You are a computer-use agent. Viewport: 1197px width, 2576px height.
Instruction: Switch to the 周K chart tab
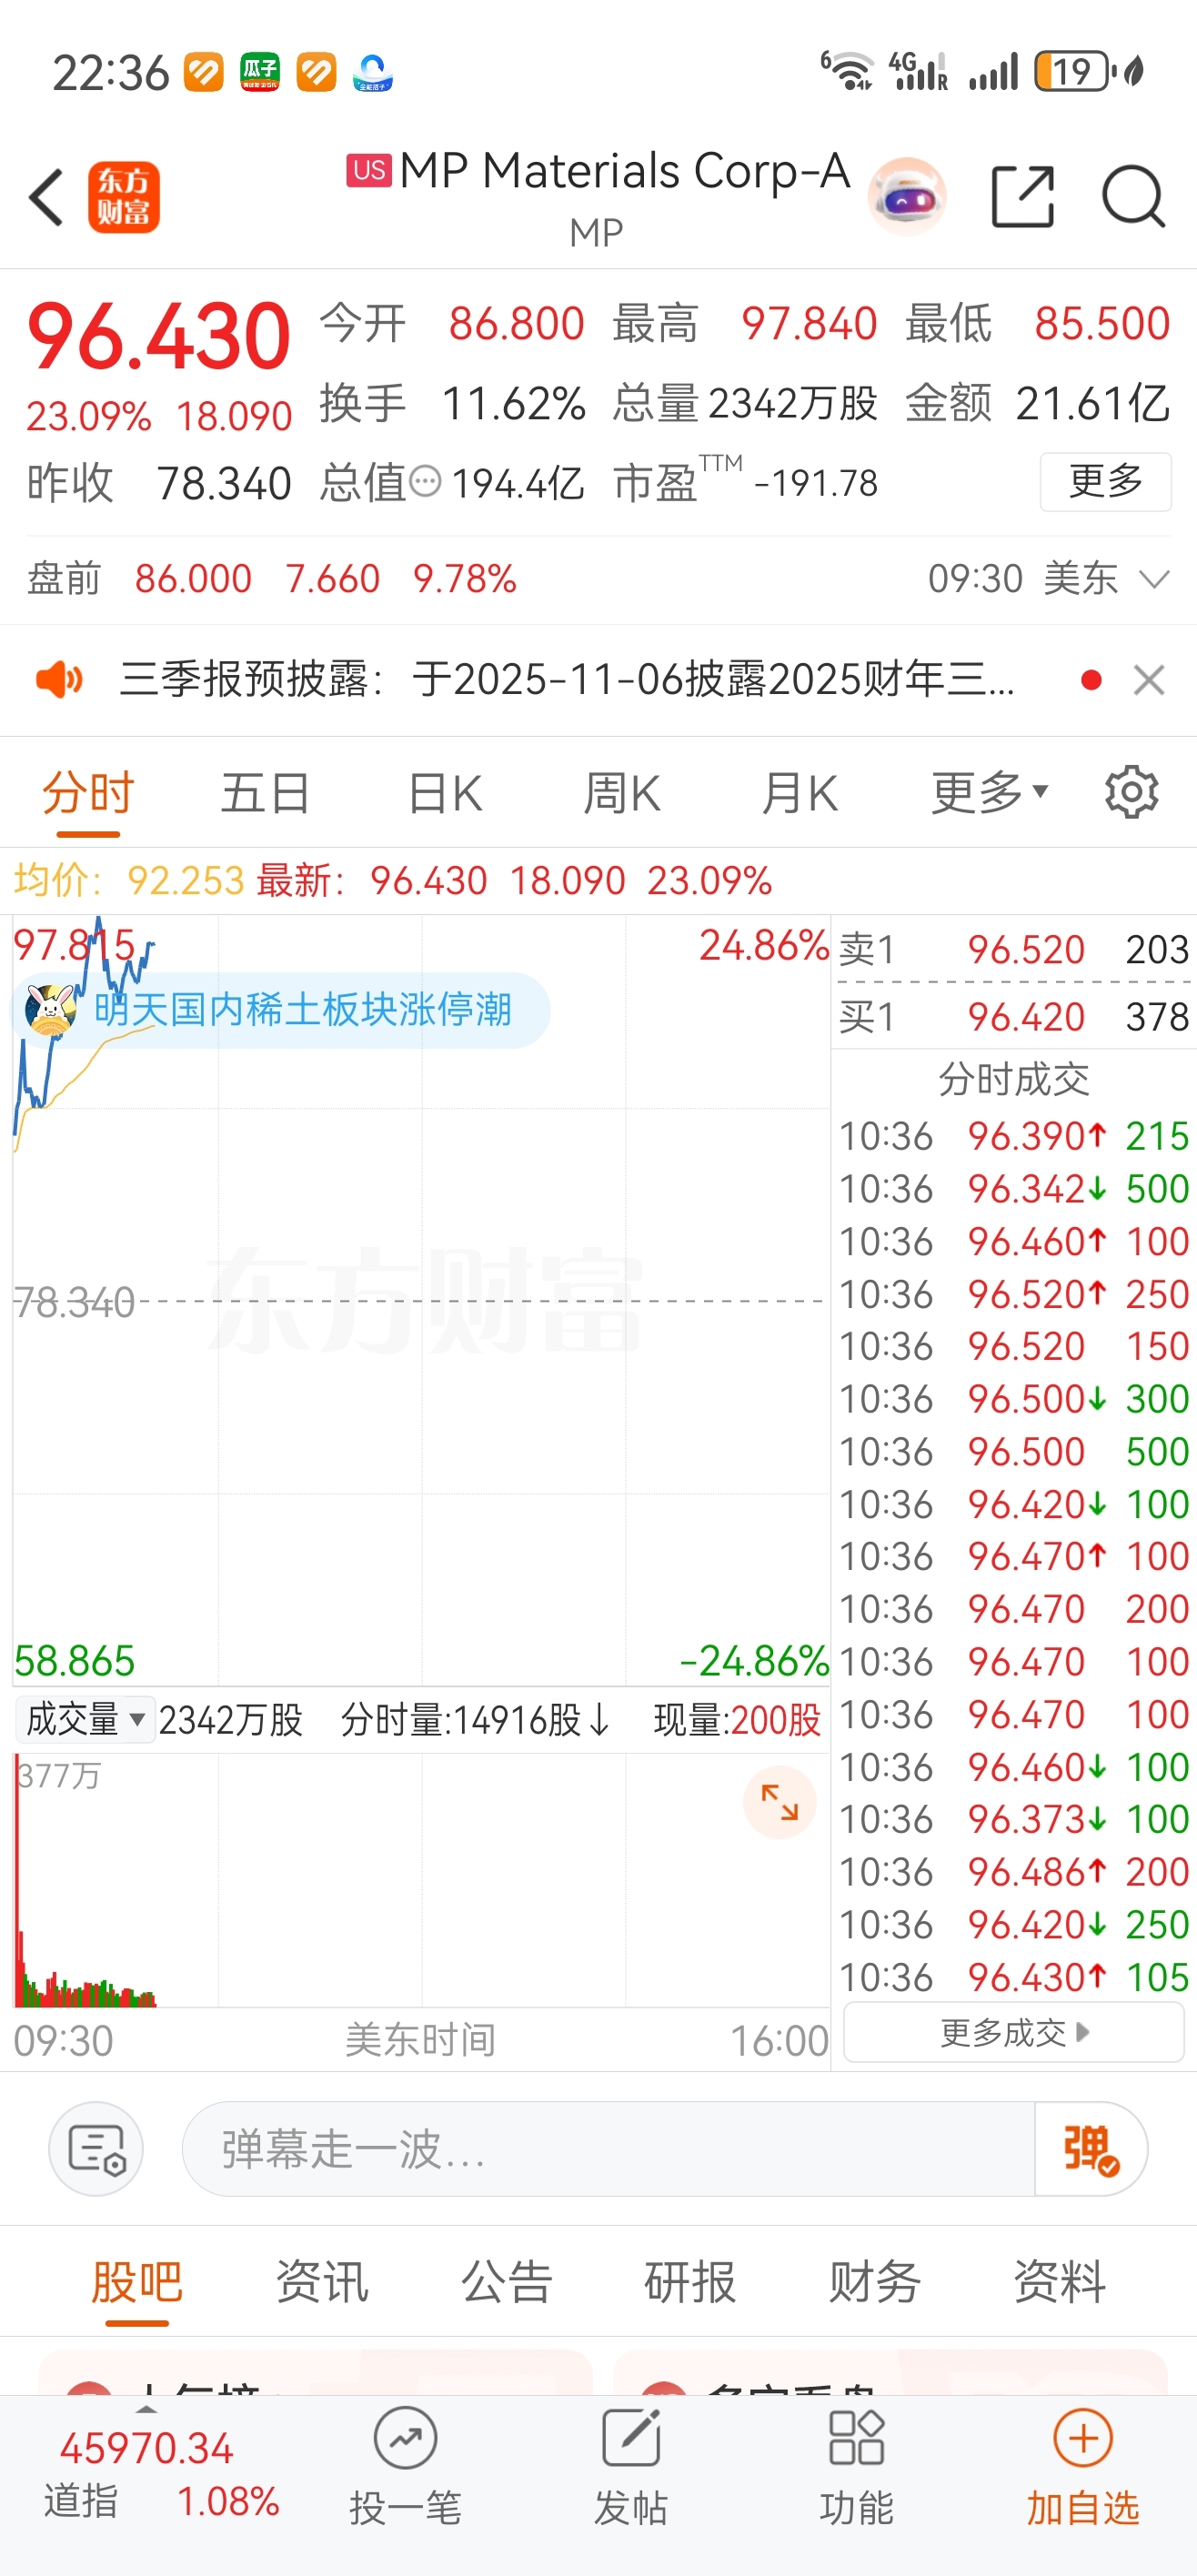[x=622, y=793]
